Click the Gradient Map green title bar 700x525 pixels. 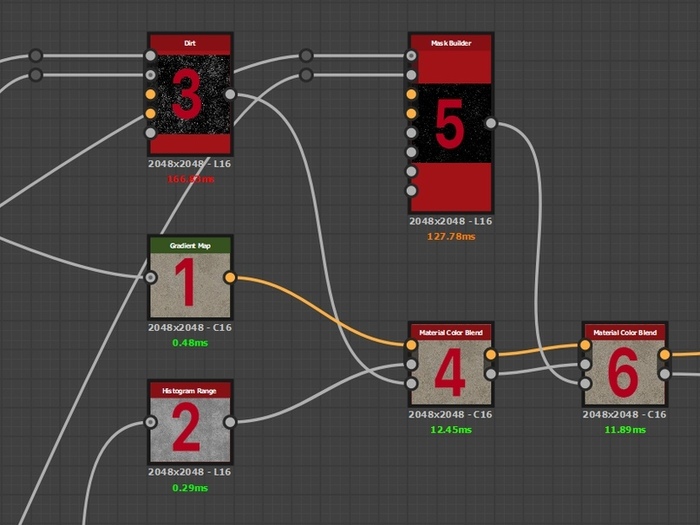[189, 243]
